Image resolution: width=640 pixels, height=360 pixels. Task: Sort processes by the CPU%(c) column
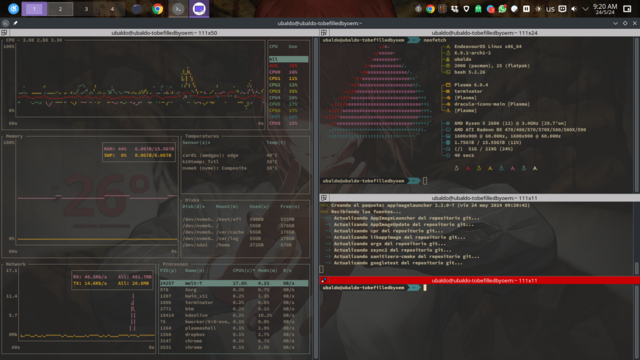click(x=243, y=270)
